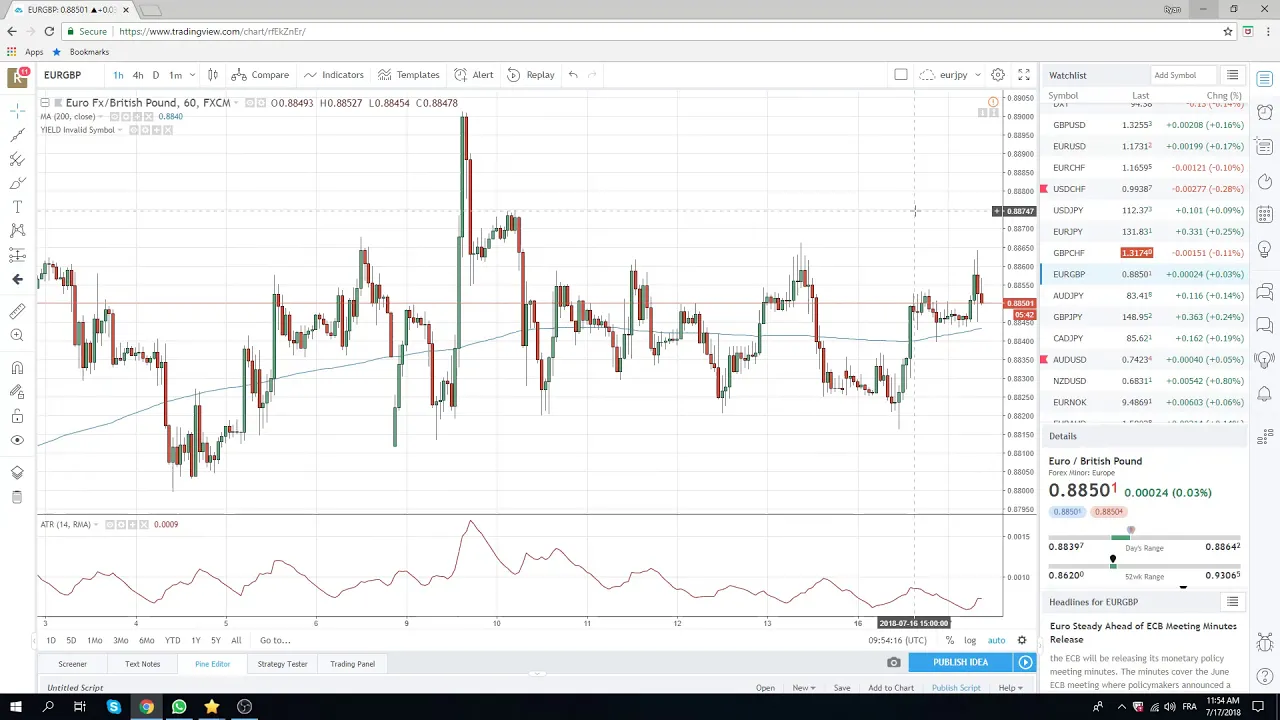
Task: Select the trend line drawing tool
Action: pyautogui.click(x=17, y=135)
